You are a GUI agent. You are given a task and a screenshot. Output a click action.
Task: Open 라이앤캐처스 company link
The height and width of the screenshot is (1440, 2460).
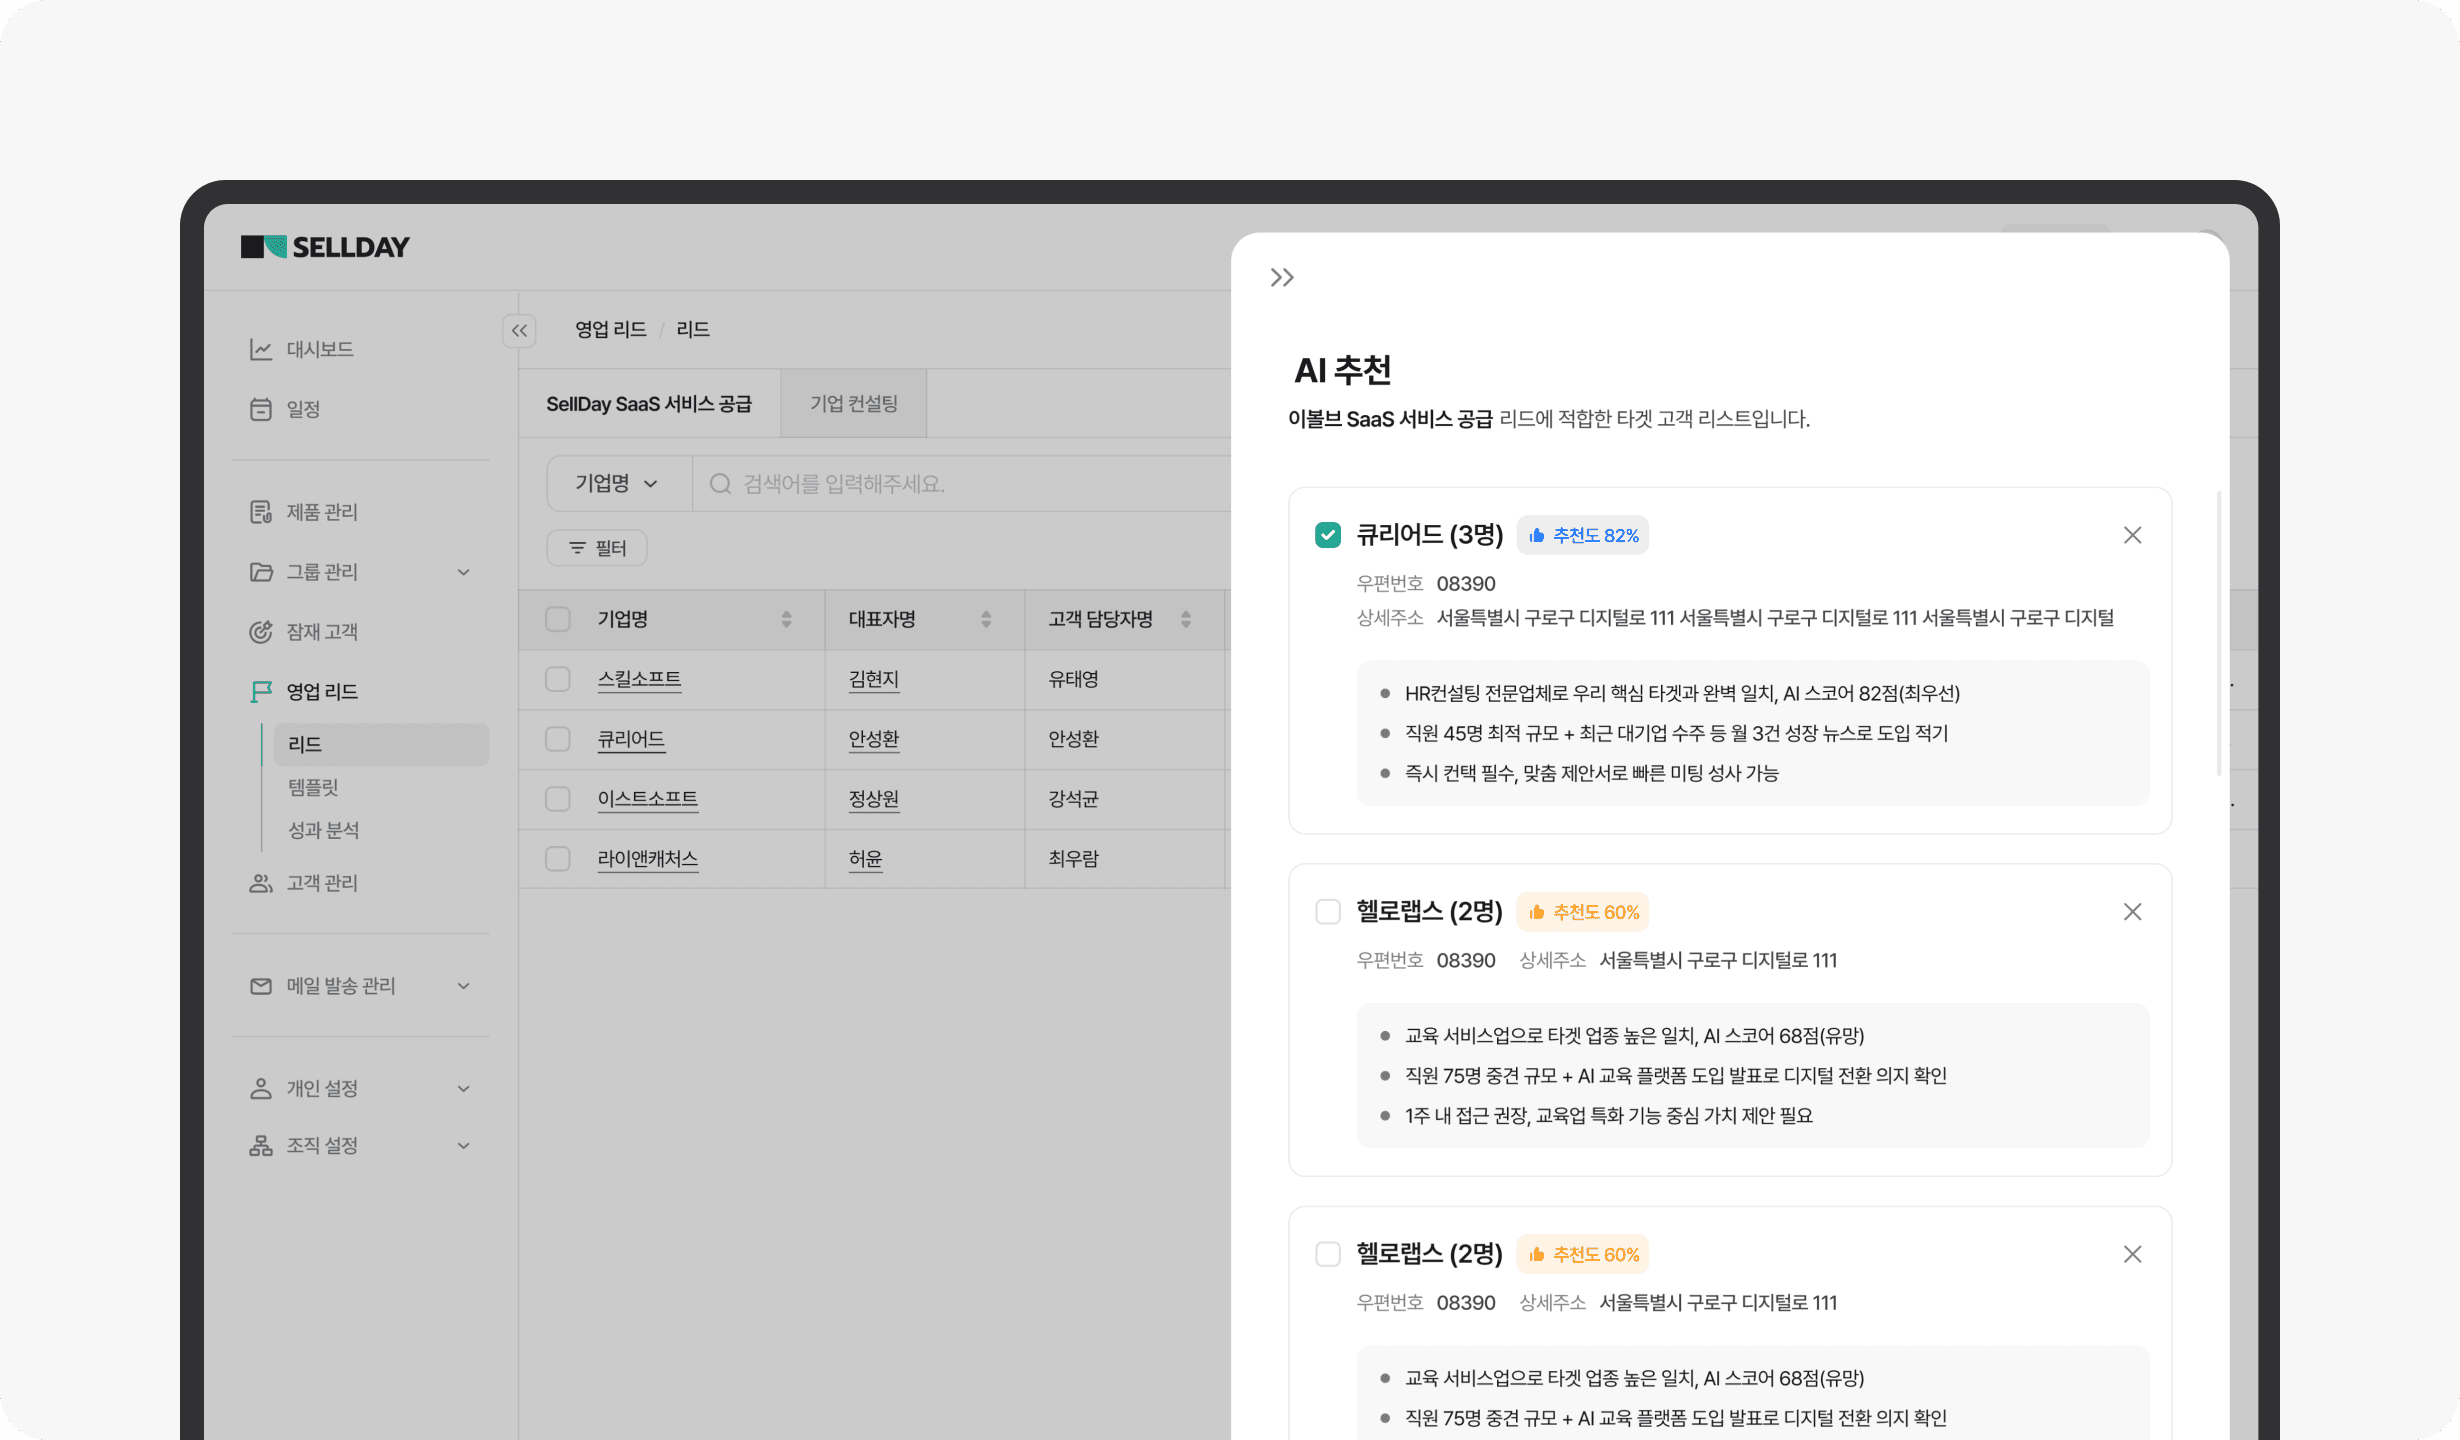(x=648, y=859)
